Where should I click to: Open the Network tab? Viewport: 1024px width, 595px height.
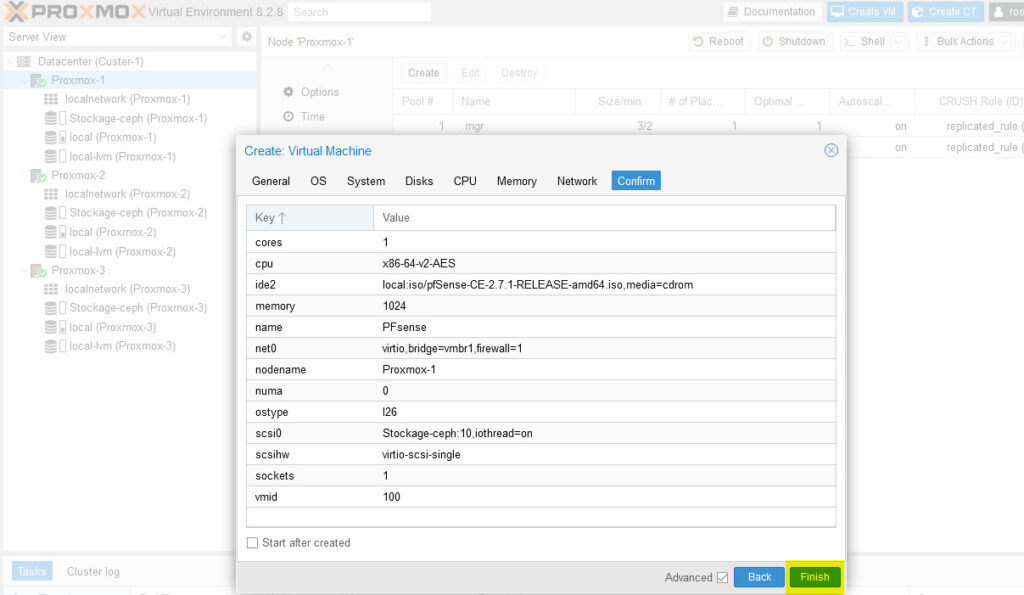[x=577, y=181]
